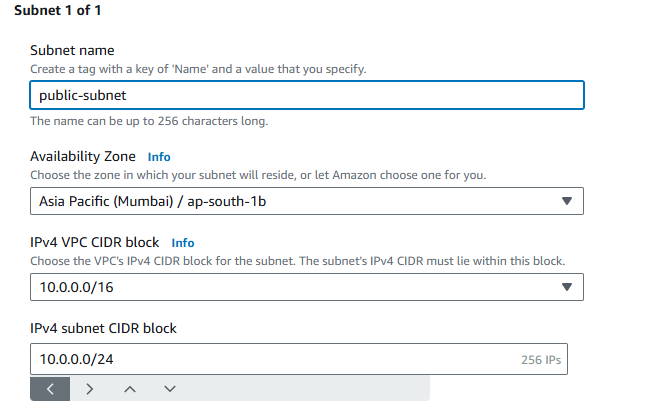The width and height of the screenshot is (655, 412).
Task: Focus the 10.0.0.0/24 subnet CIDR field
Action: 299,359
